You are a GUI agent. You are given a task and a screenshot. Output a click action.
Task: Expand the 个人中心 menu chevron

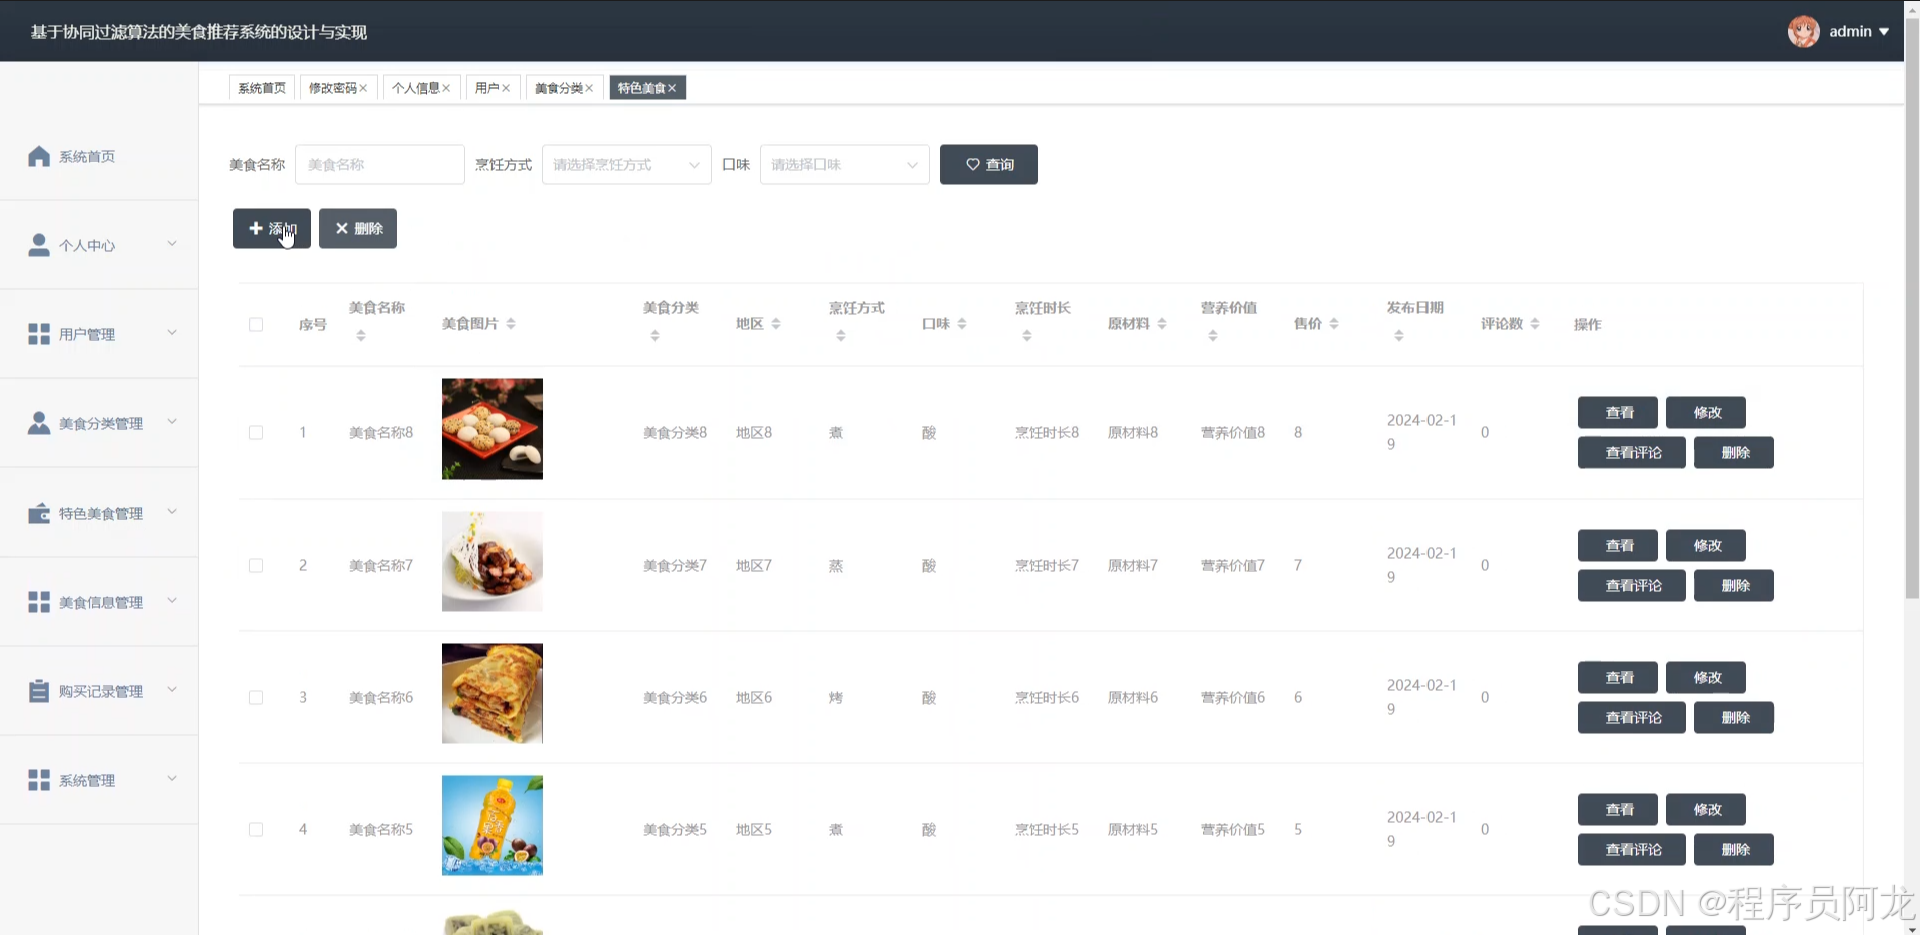point(172,243)
